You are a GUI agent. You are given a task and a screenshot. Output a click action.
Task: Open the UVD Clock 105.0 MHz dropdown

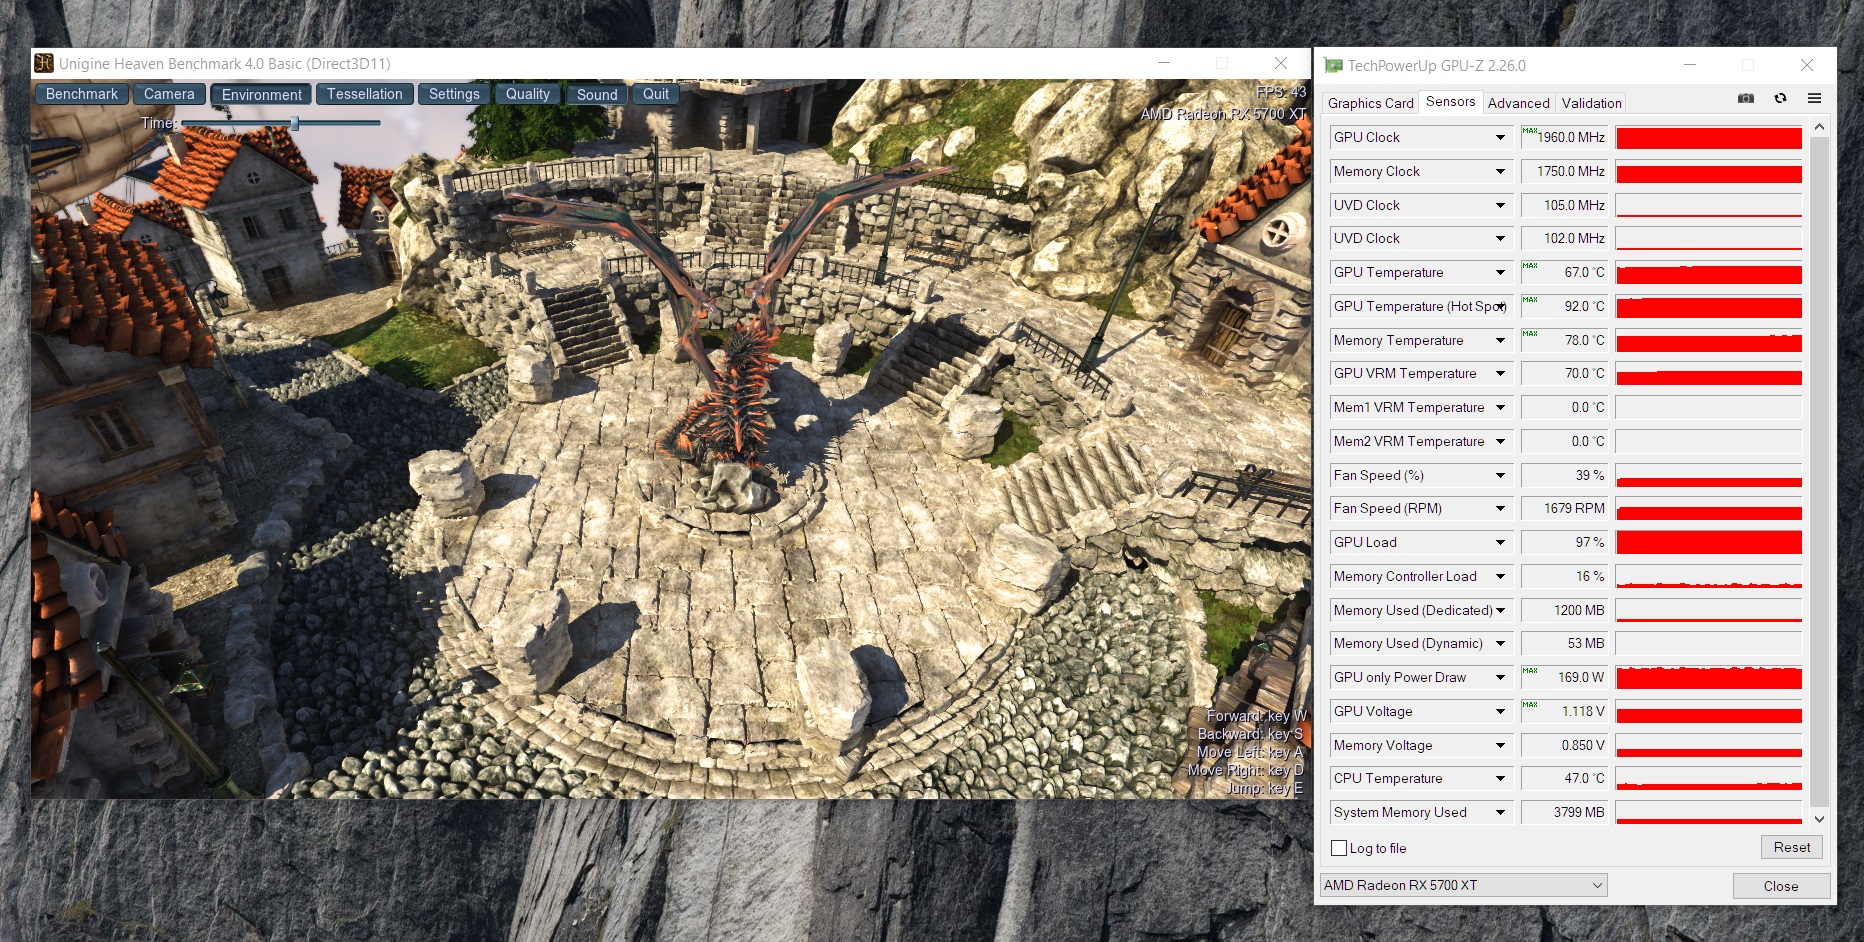coord(1500,206)
